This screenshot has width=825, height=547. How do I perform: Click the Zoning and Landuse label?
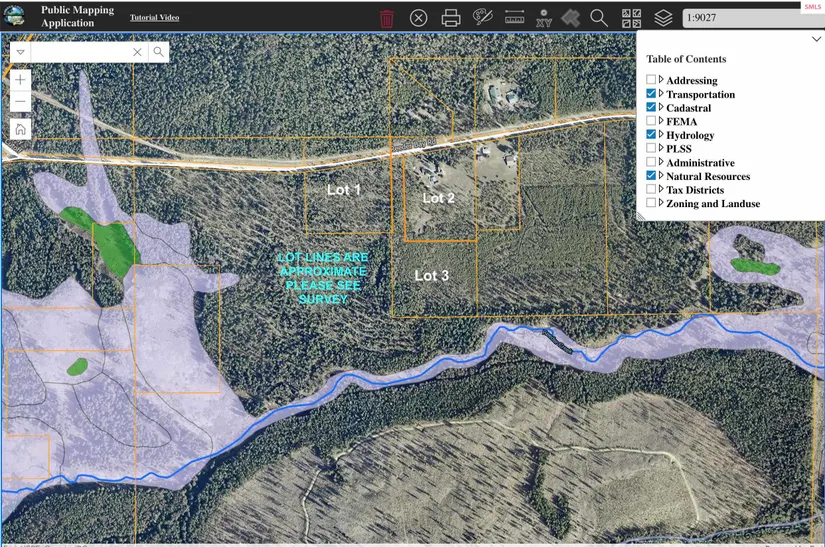713,204
